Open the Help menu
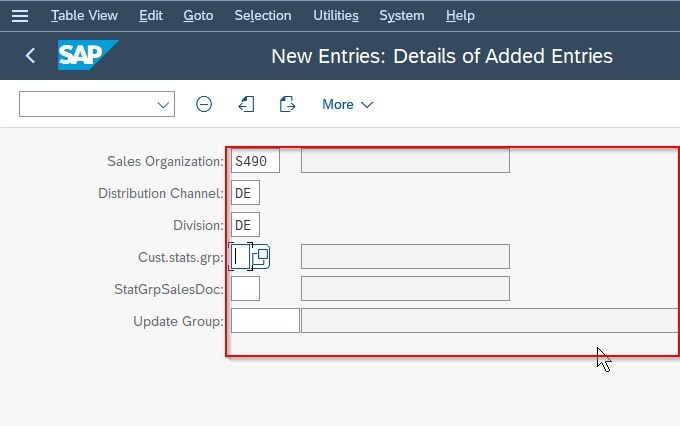This screenshot has width=680, height=426. coord(460,16)
